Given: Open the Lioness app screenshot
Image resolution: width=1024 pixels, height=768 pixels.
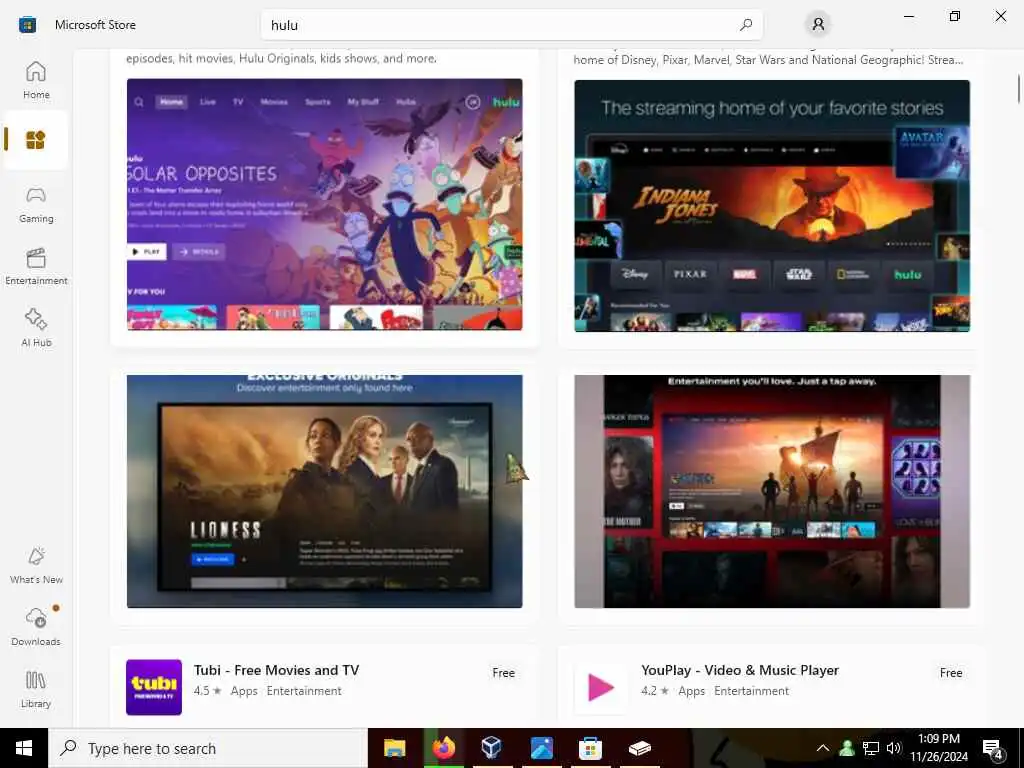Looking at the screenshot, I should pos(325,491).
